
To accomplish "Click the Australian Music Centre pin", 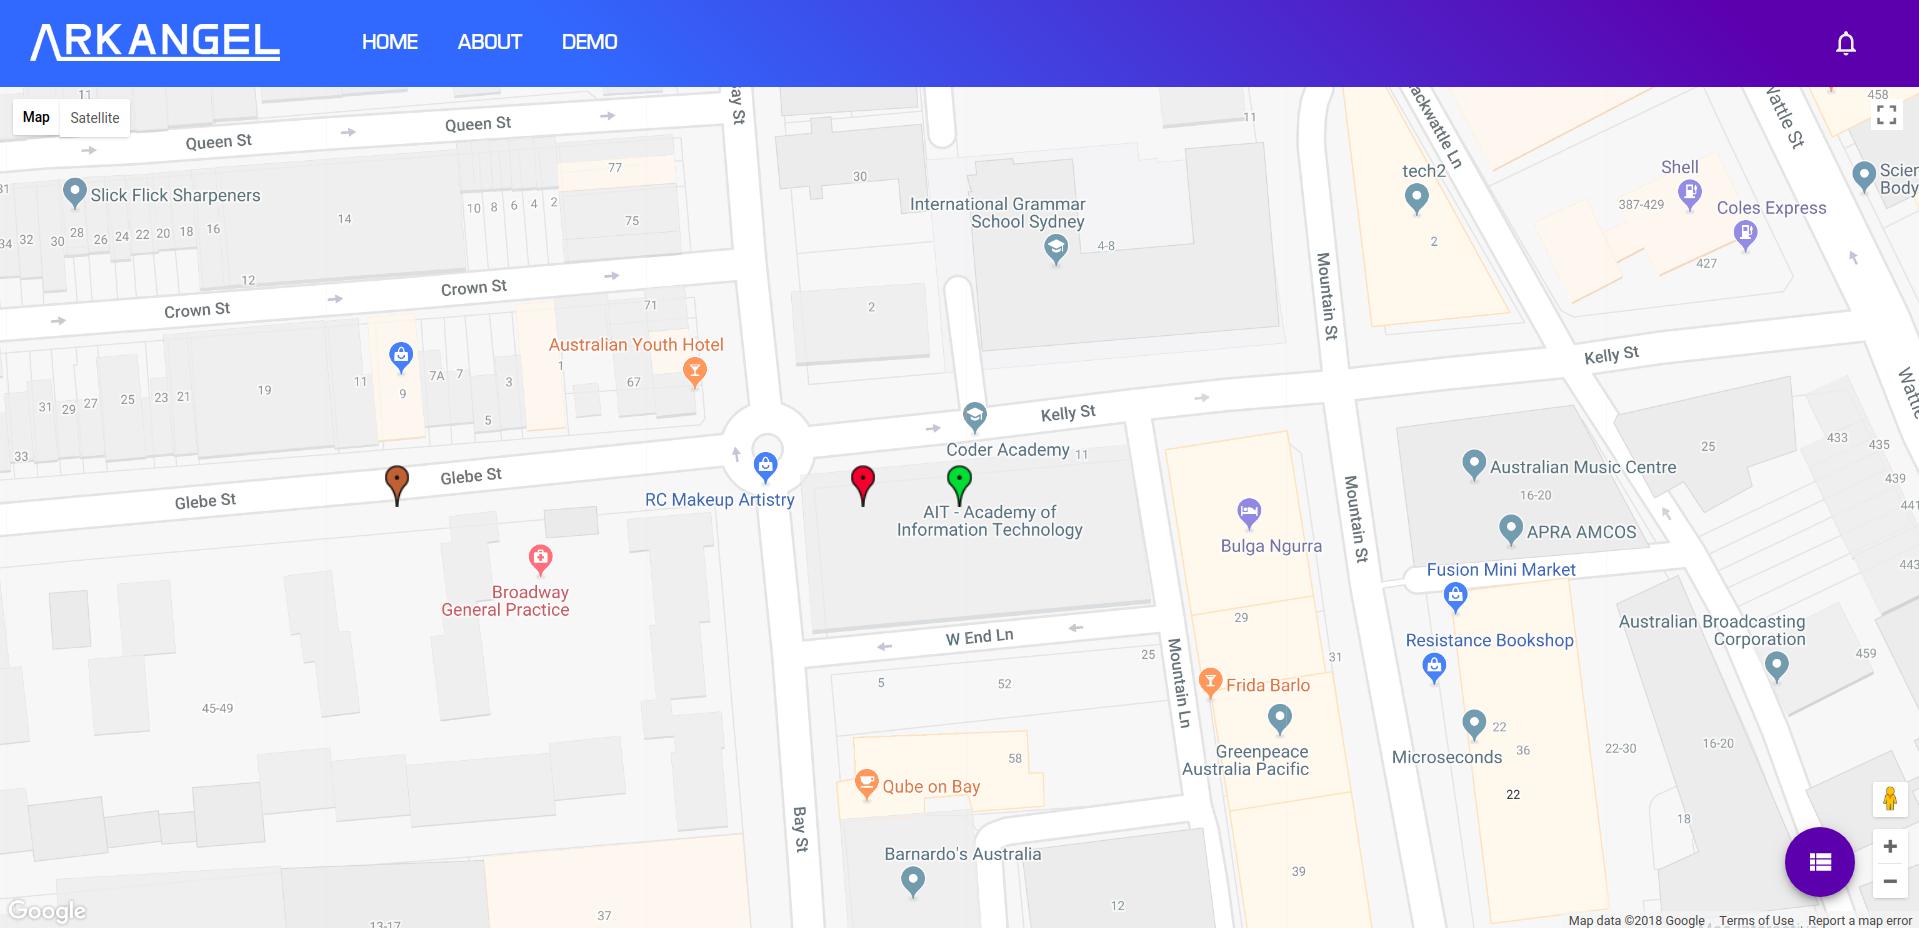I will 1473,465.
